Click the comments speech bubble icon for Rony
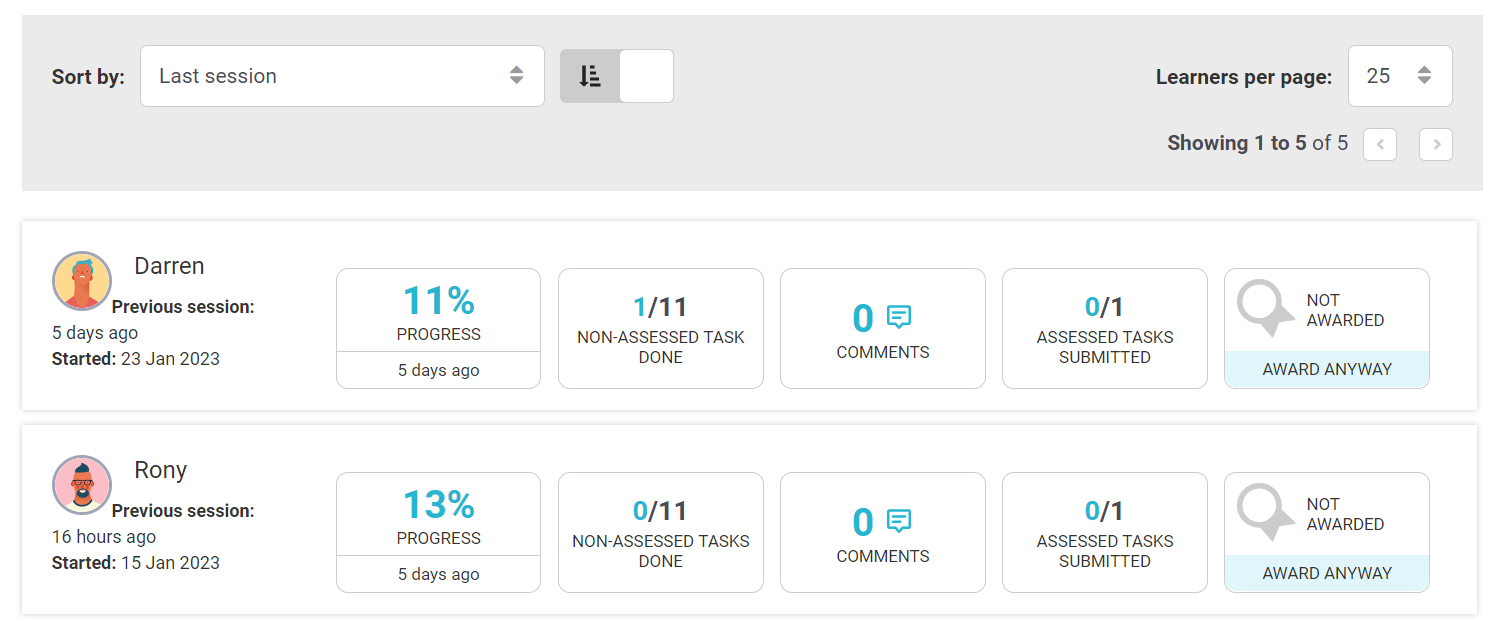This screenshot has width=1488, height=622. coord(899,521)
